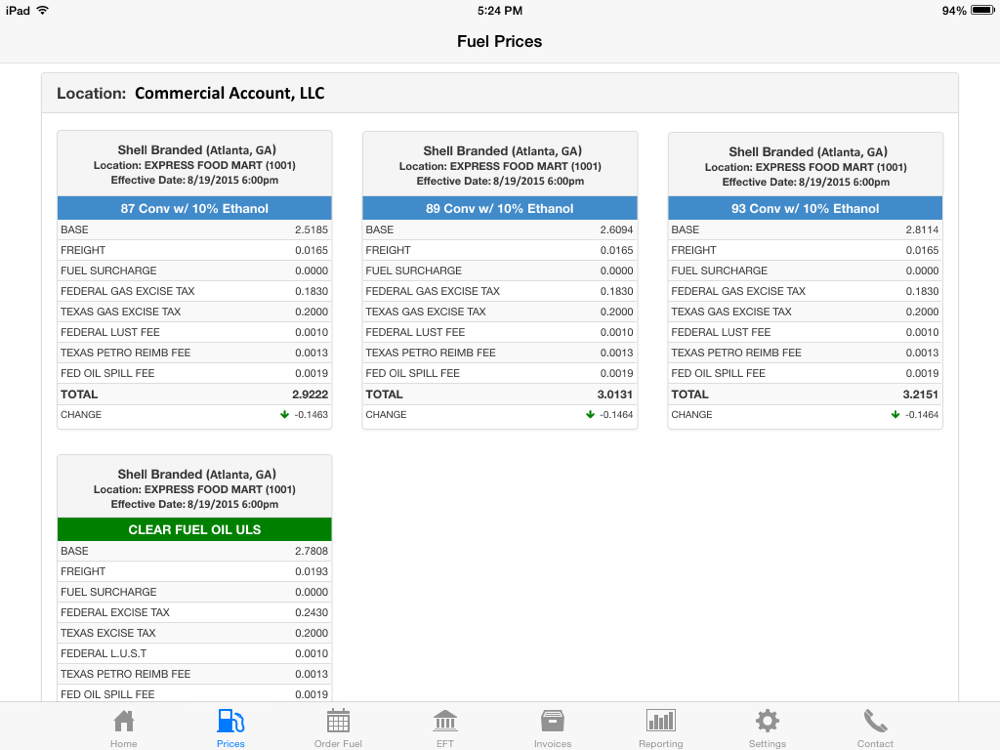
Task: Click TOTAL value 3.0131
Action: pos(615,394)
